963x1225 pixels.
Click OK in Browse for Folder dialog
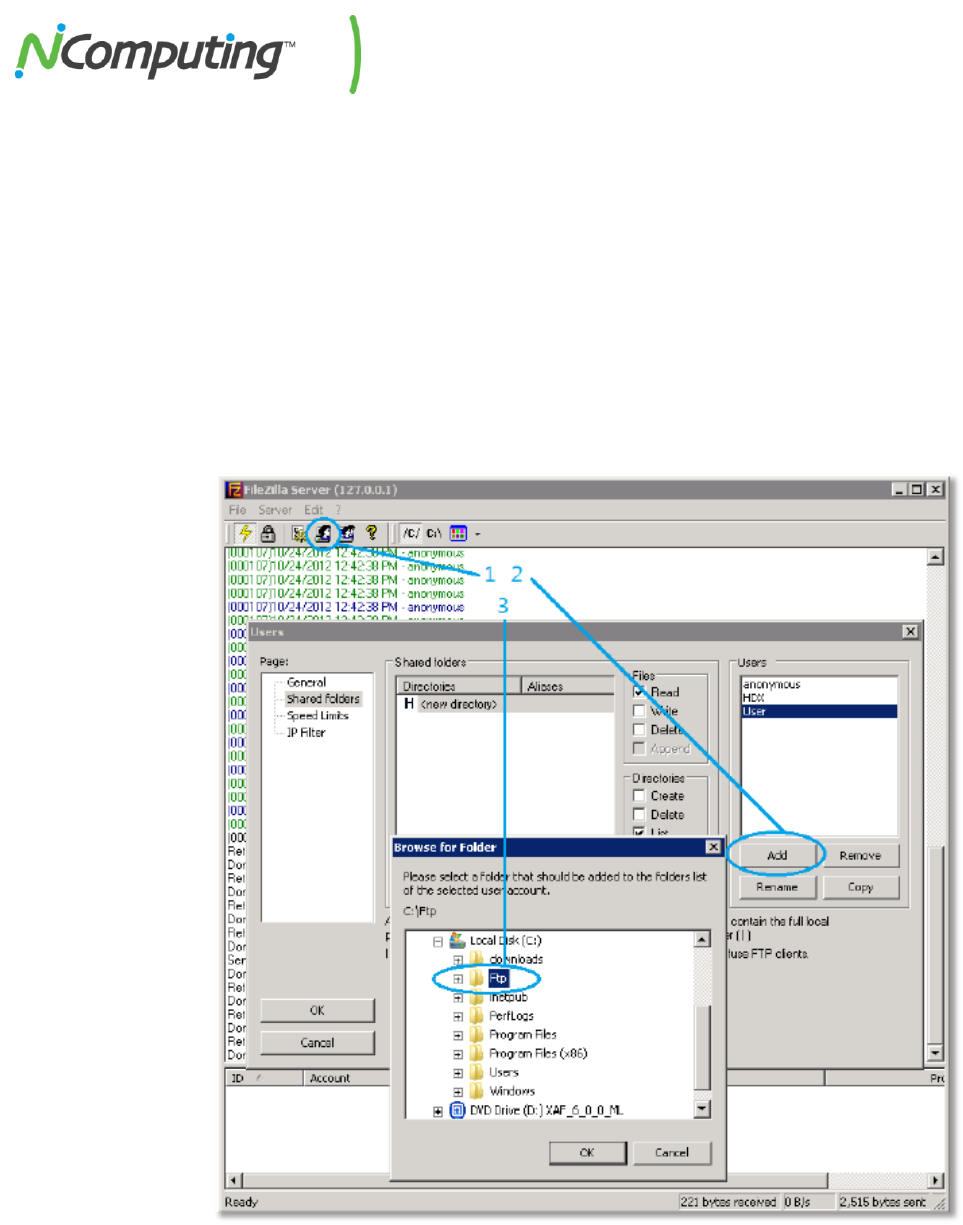coord(588,1152)
